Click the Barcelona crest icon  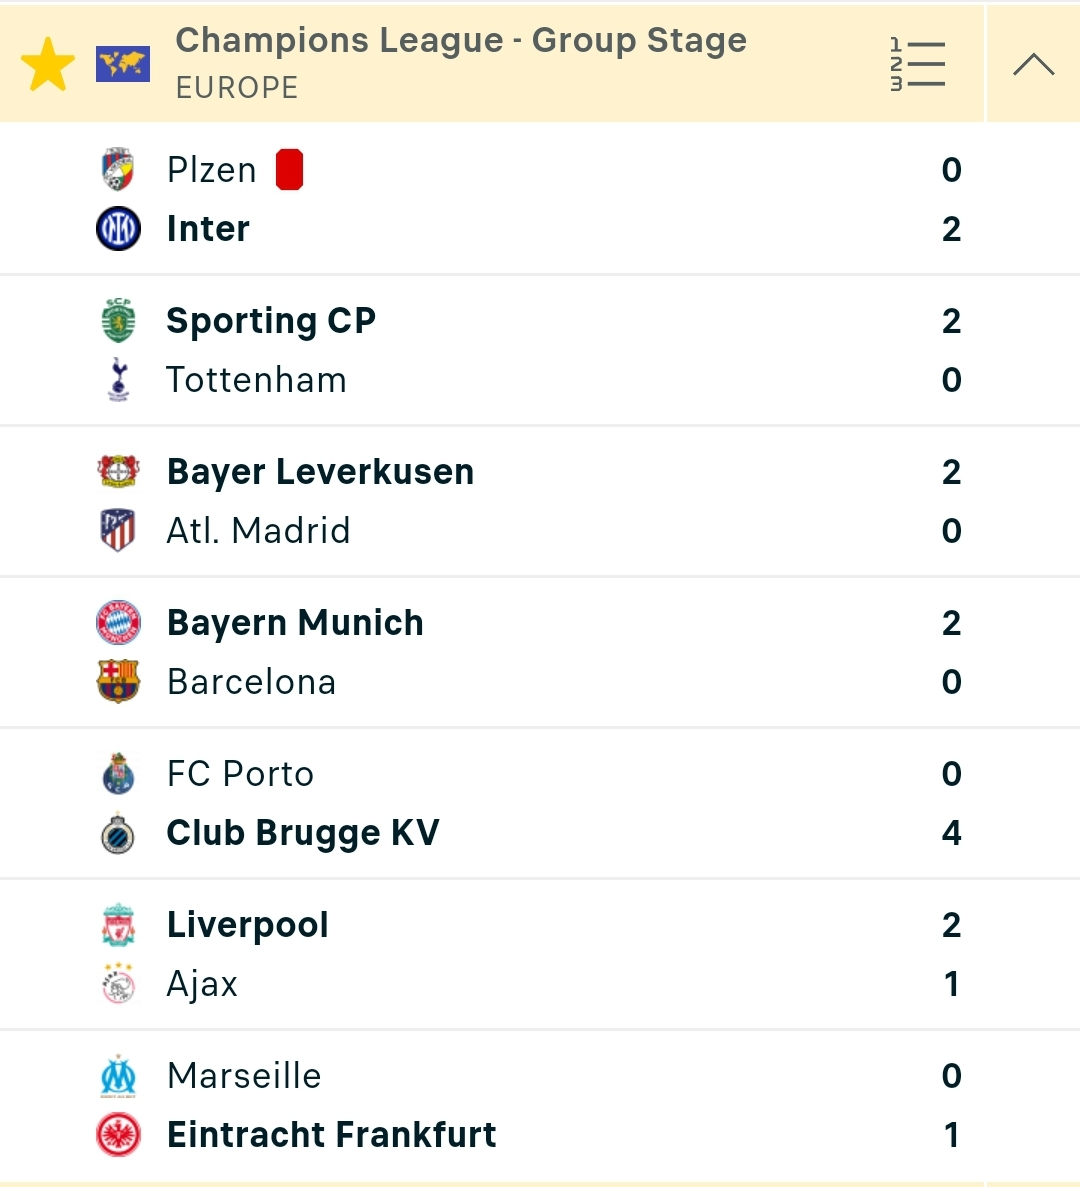(118, 681)
